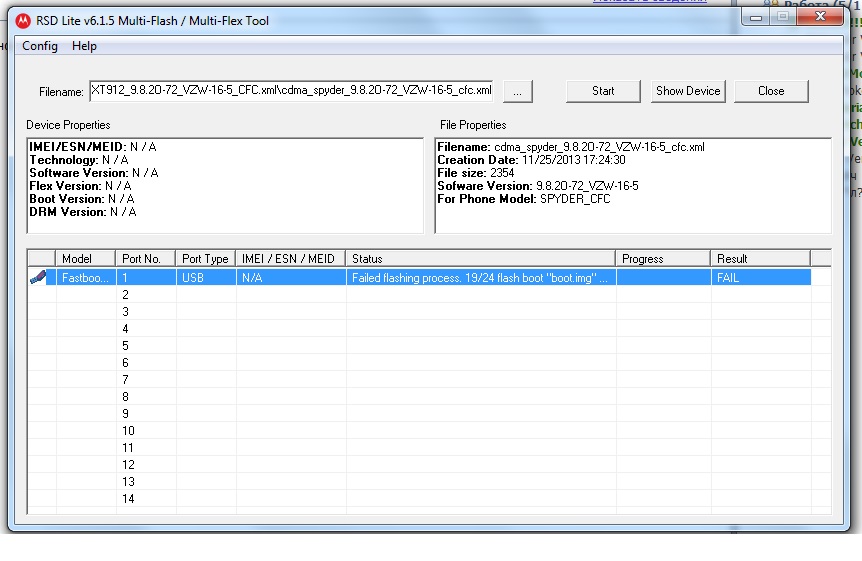The width and height of the screenshot is (862, 561).
Task: Click the IMEI/ESN/MEID line in Device Properties
Action: coord(93,147)
